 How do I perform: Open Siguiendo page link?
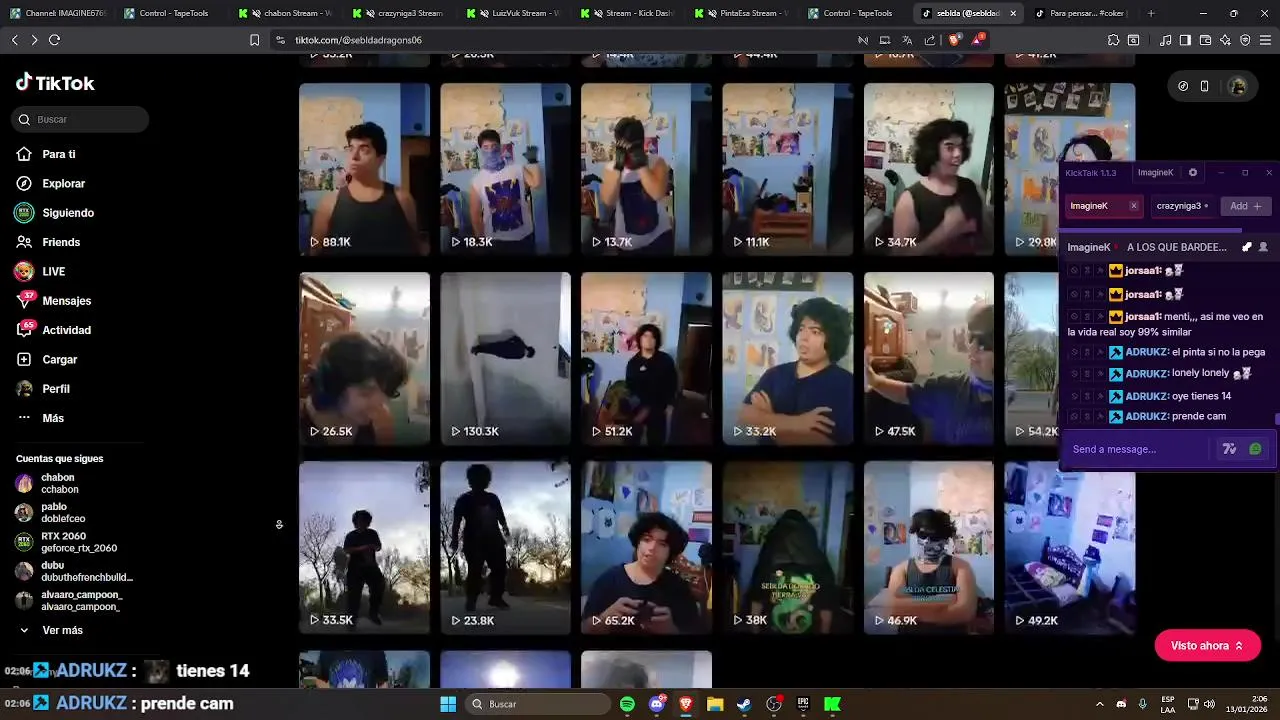(x=68, y=213)
